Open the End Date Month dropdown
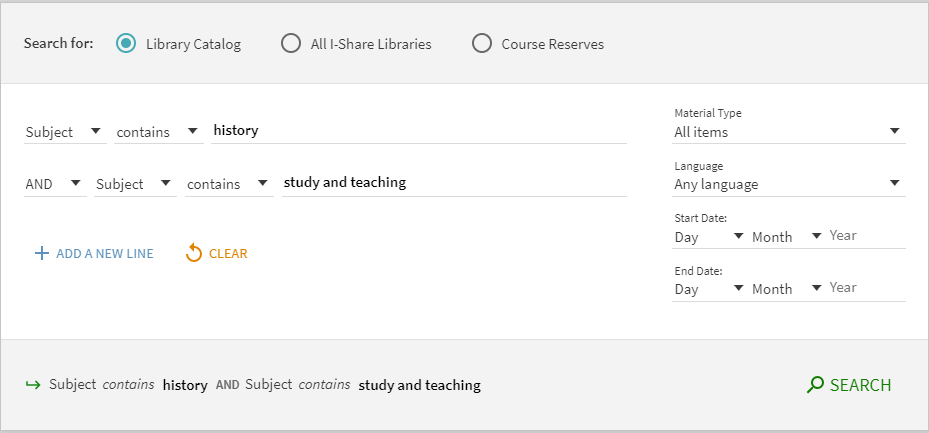Viewport: 929px width, 433px height. [x=786, y=289]
